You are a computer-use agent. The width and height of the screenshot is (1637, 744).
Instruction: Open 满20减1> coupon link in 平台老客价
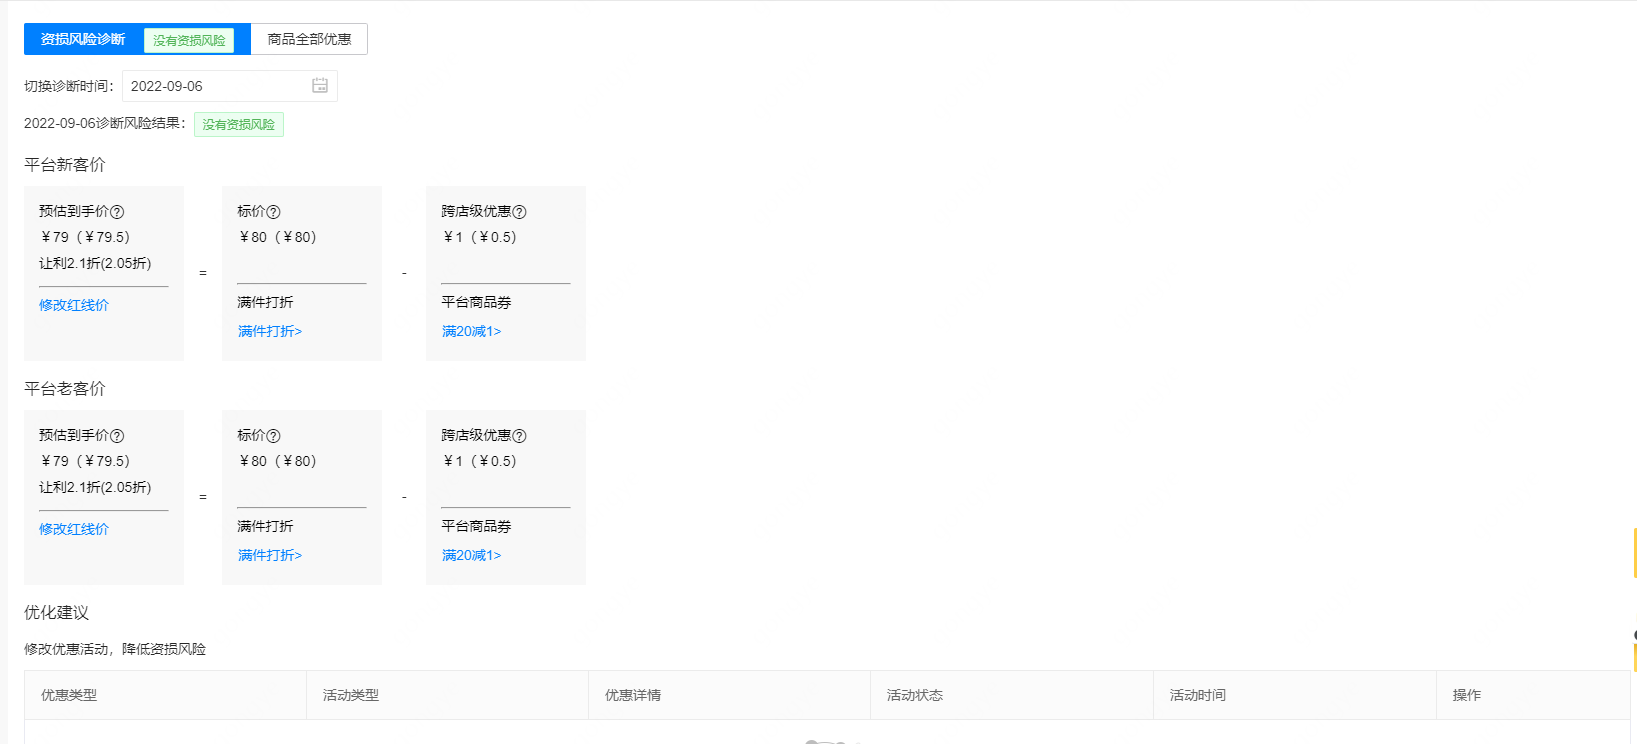471,555
